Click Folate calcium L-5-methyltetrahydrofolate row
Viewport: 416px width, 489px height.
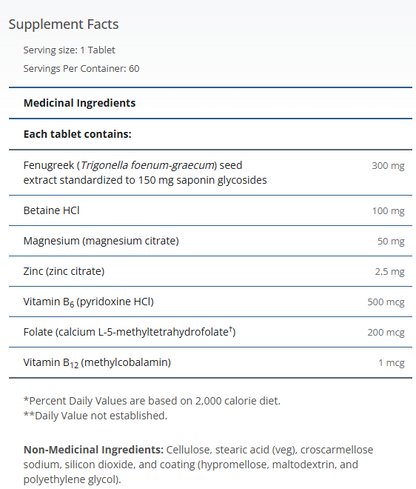(210, 332)
